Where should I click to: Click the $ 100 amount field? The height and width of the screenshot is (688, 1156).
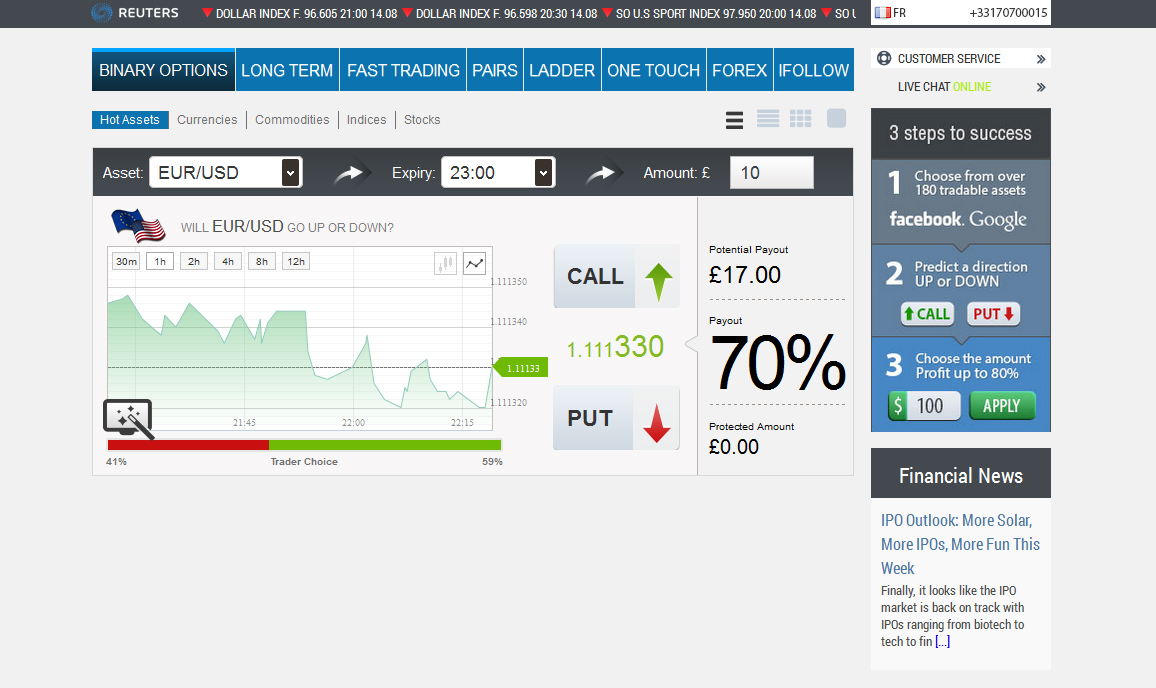point(925,406)
